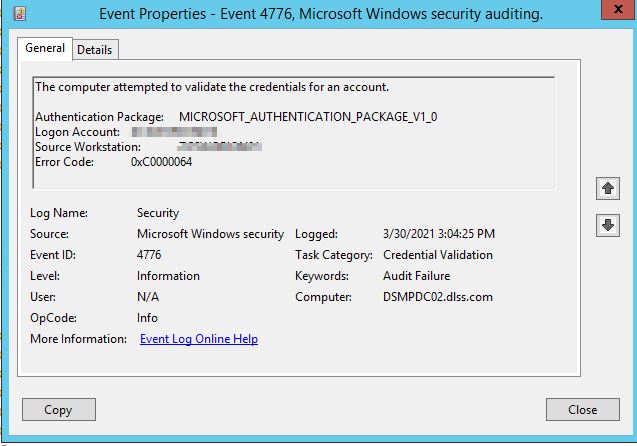The height and width of the screenshot is (446, 637).
Task: Click the Keywords value Audit Failure
Action: click(x=417, y=276)
